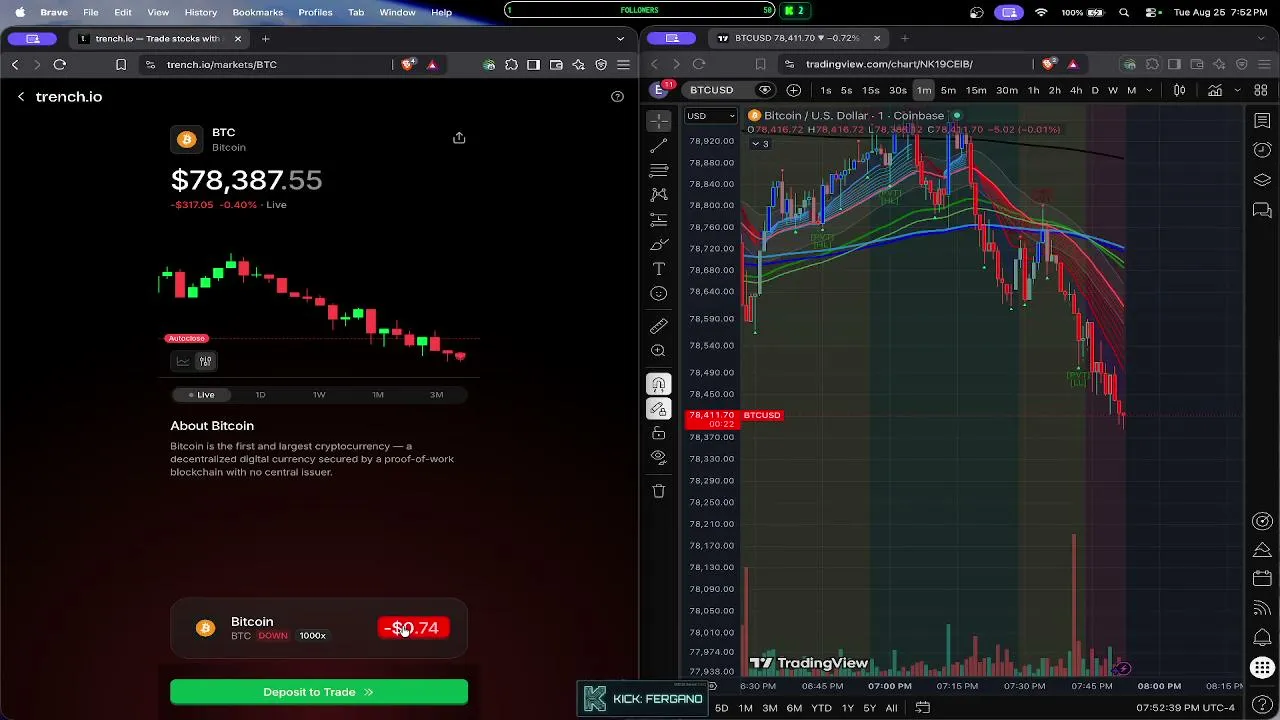Open the Profiles menu in menu bar
The height and width of the screenshot is (720, 1280).
[x=315, y=12]
